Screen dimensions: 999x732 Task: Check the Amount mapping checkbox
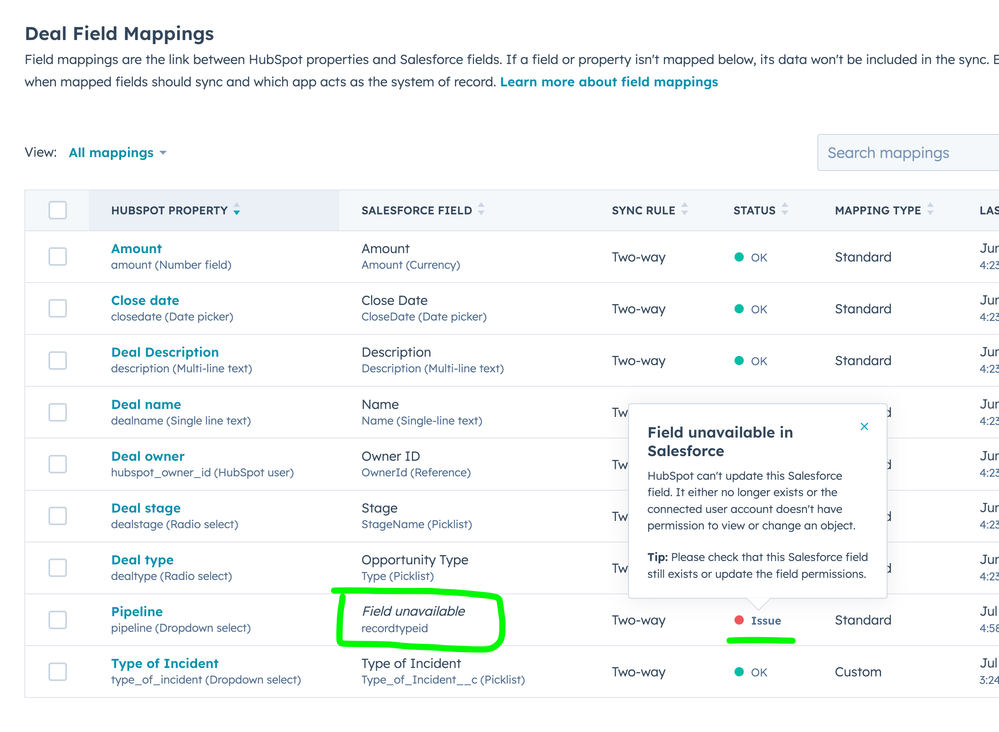click(x=57, y=256)
